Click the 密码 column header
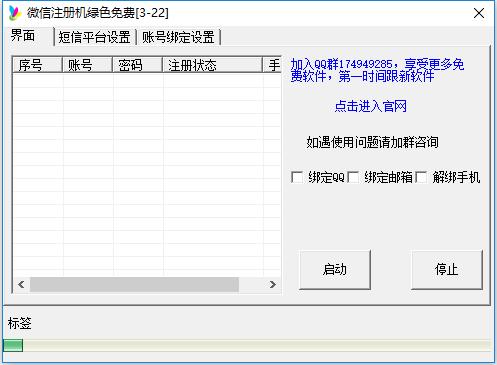 (x=137, y=65)
